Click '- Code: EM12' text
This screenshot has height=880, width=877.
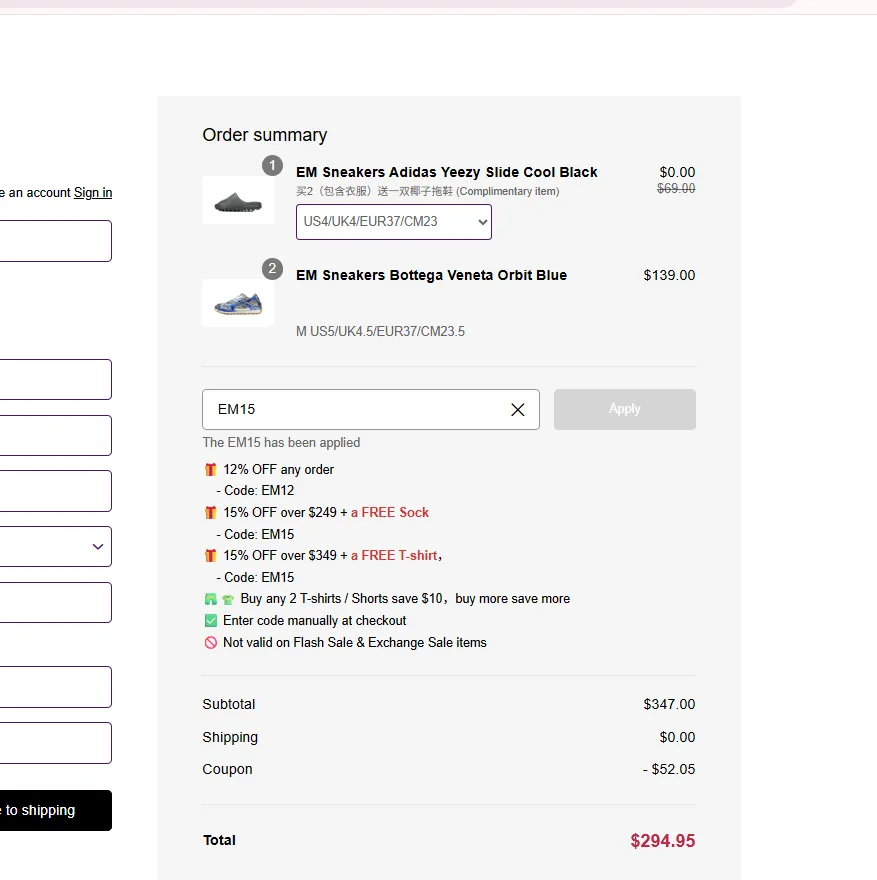tap(255, 491)
